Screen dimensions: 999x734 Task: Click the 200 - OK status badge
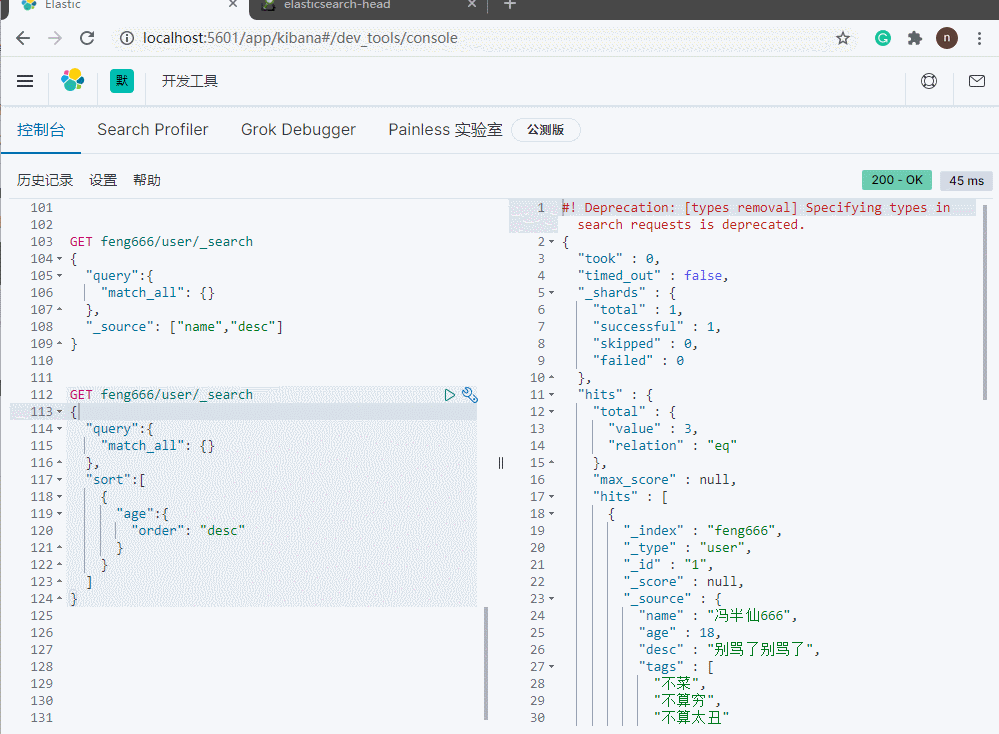point(897,180)
